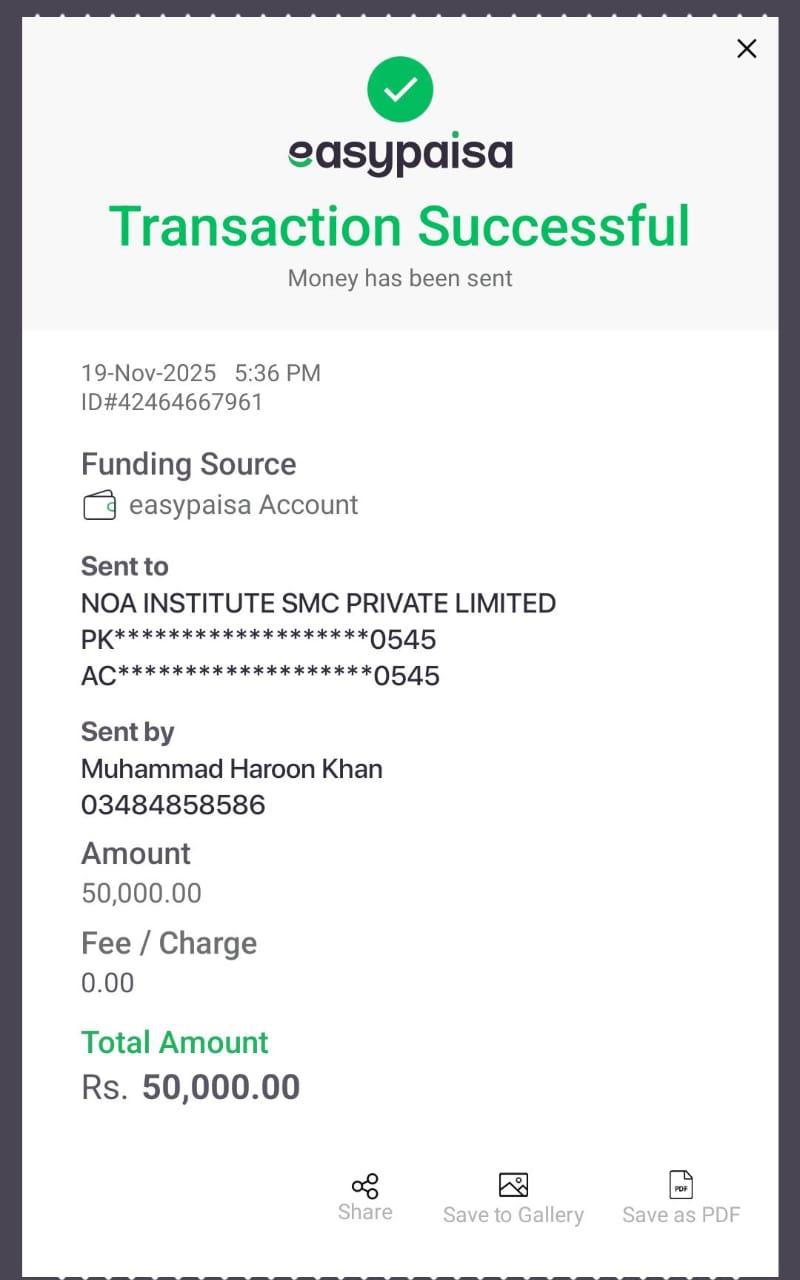
Task: Click the "Transaction Successful" heading
Action: 400,225
